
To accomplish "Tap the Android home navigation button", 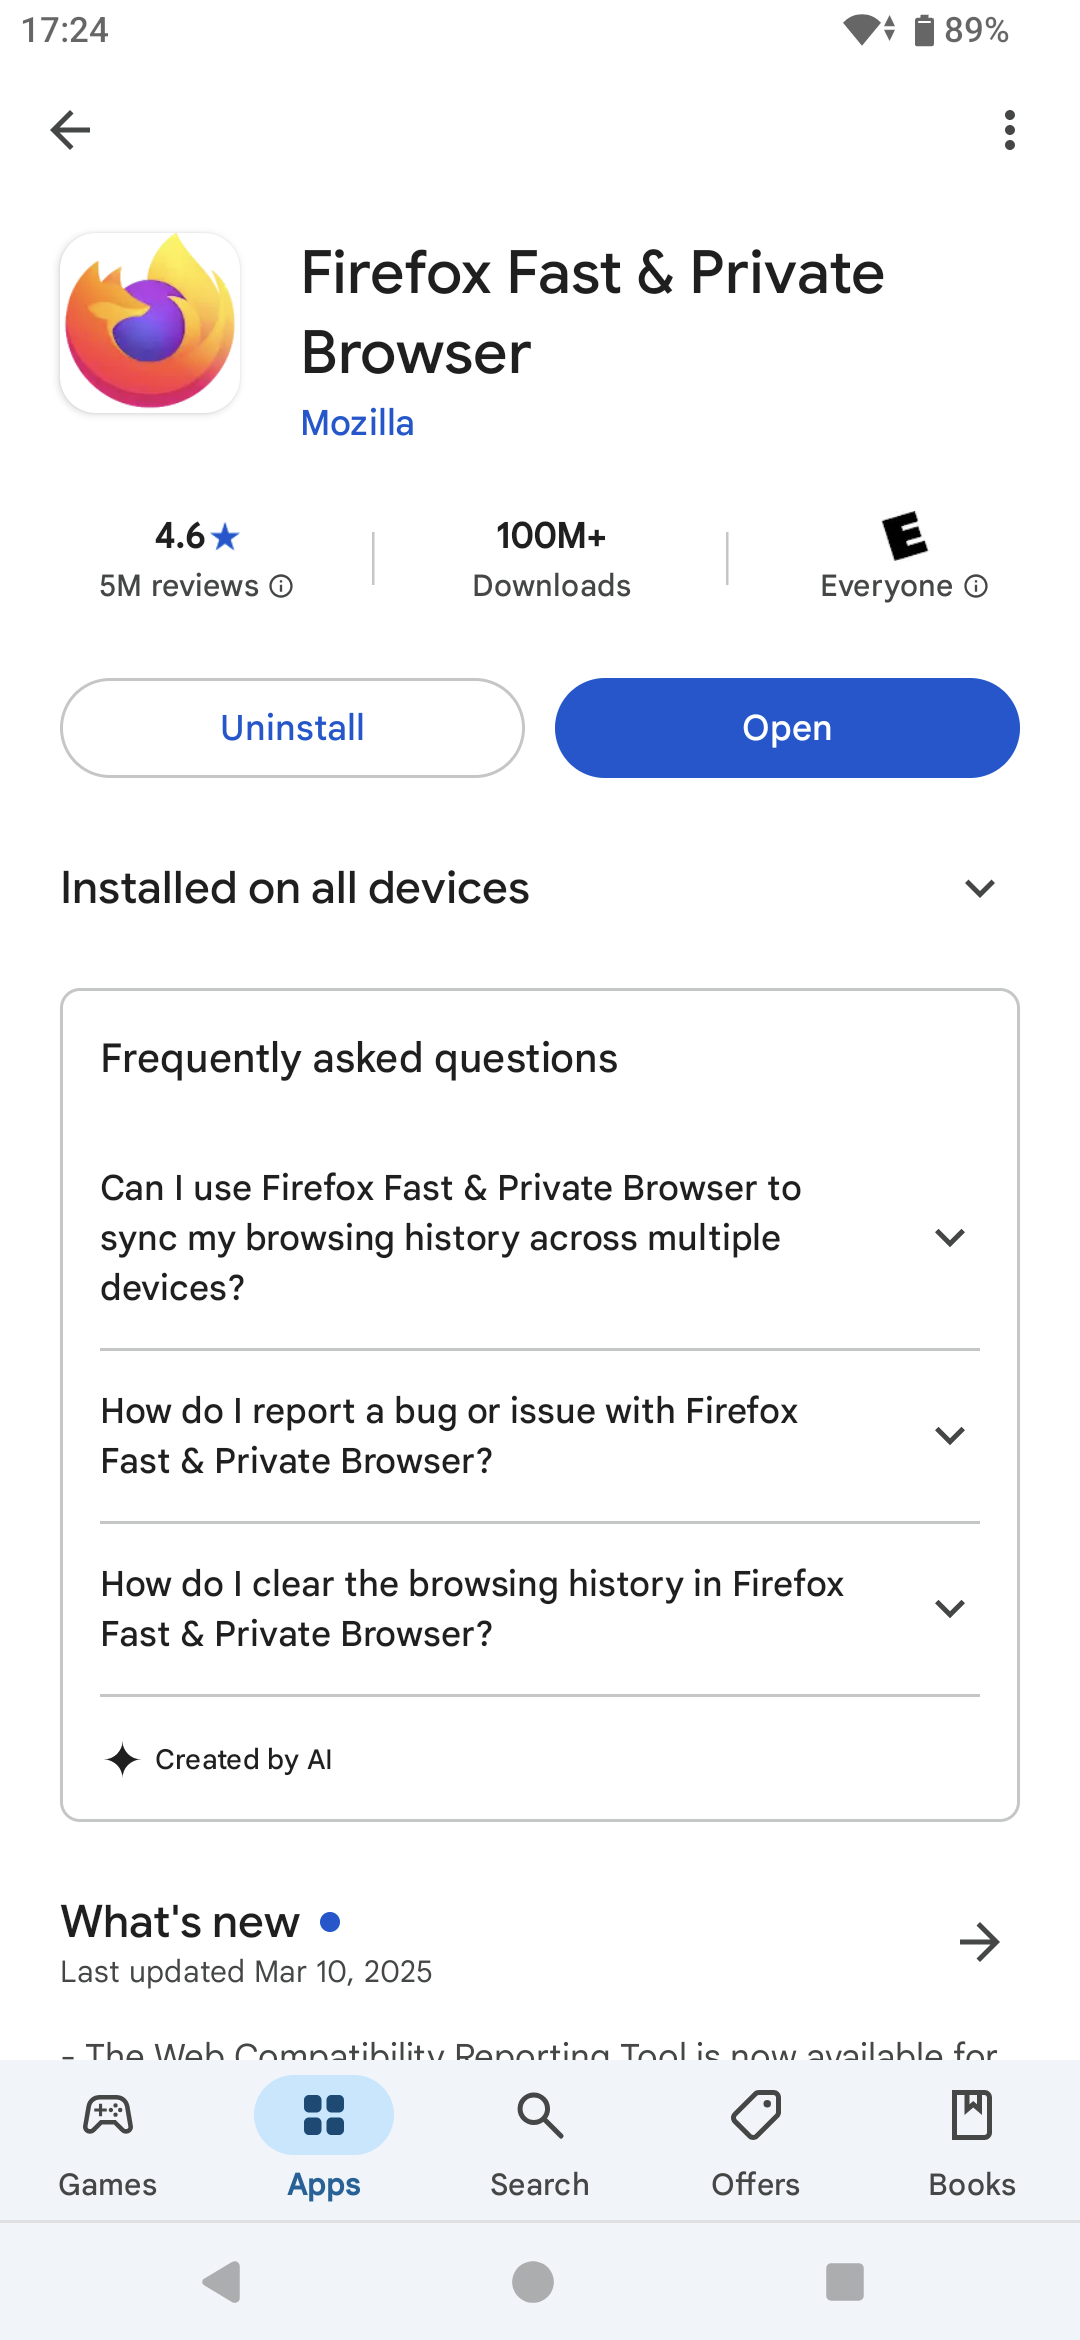I will pyautogui.click(x=533, y=2282).
